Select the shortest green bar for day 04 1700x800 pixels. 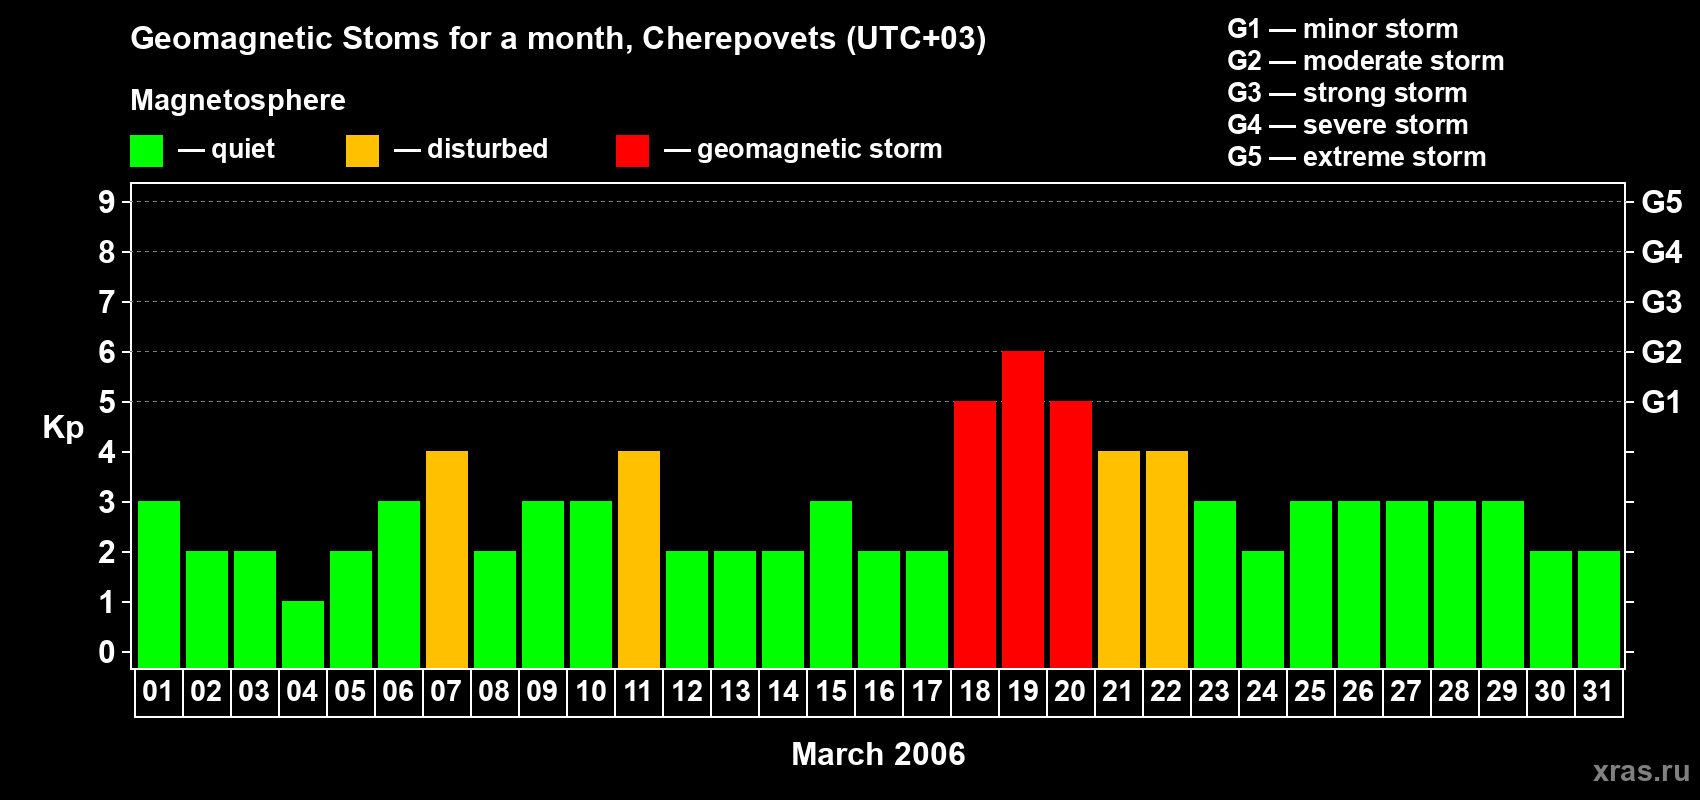pos(302,634)
